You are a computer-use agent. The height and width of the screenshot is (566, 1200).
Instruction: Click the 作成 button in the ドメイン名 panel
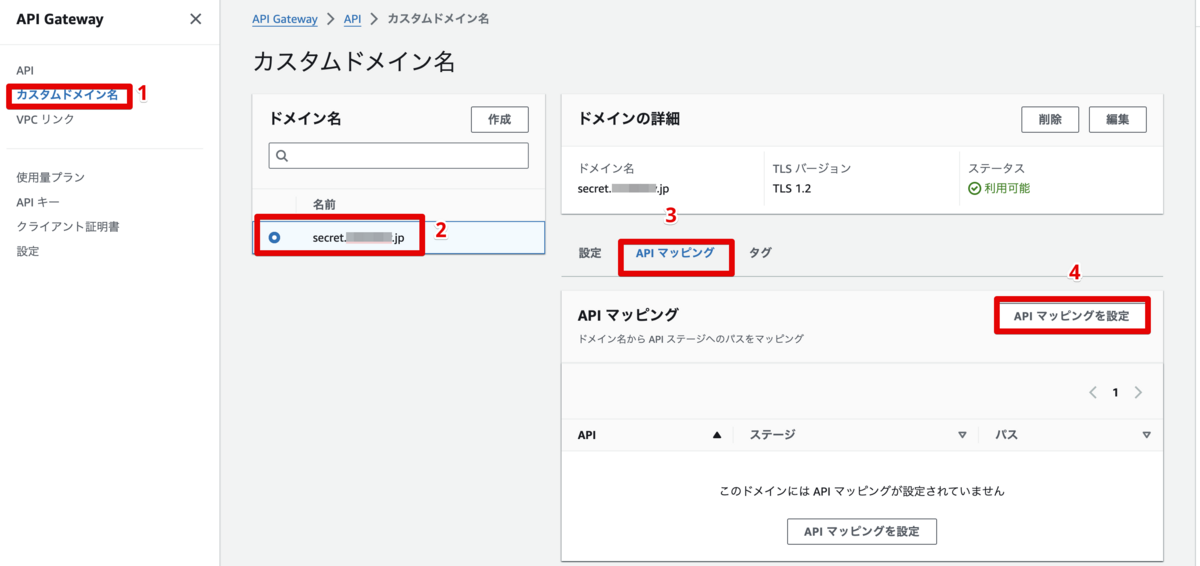pos(500,119)
